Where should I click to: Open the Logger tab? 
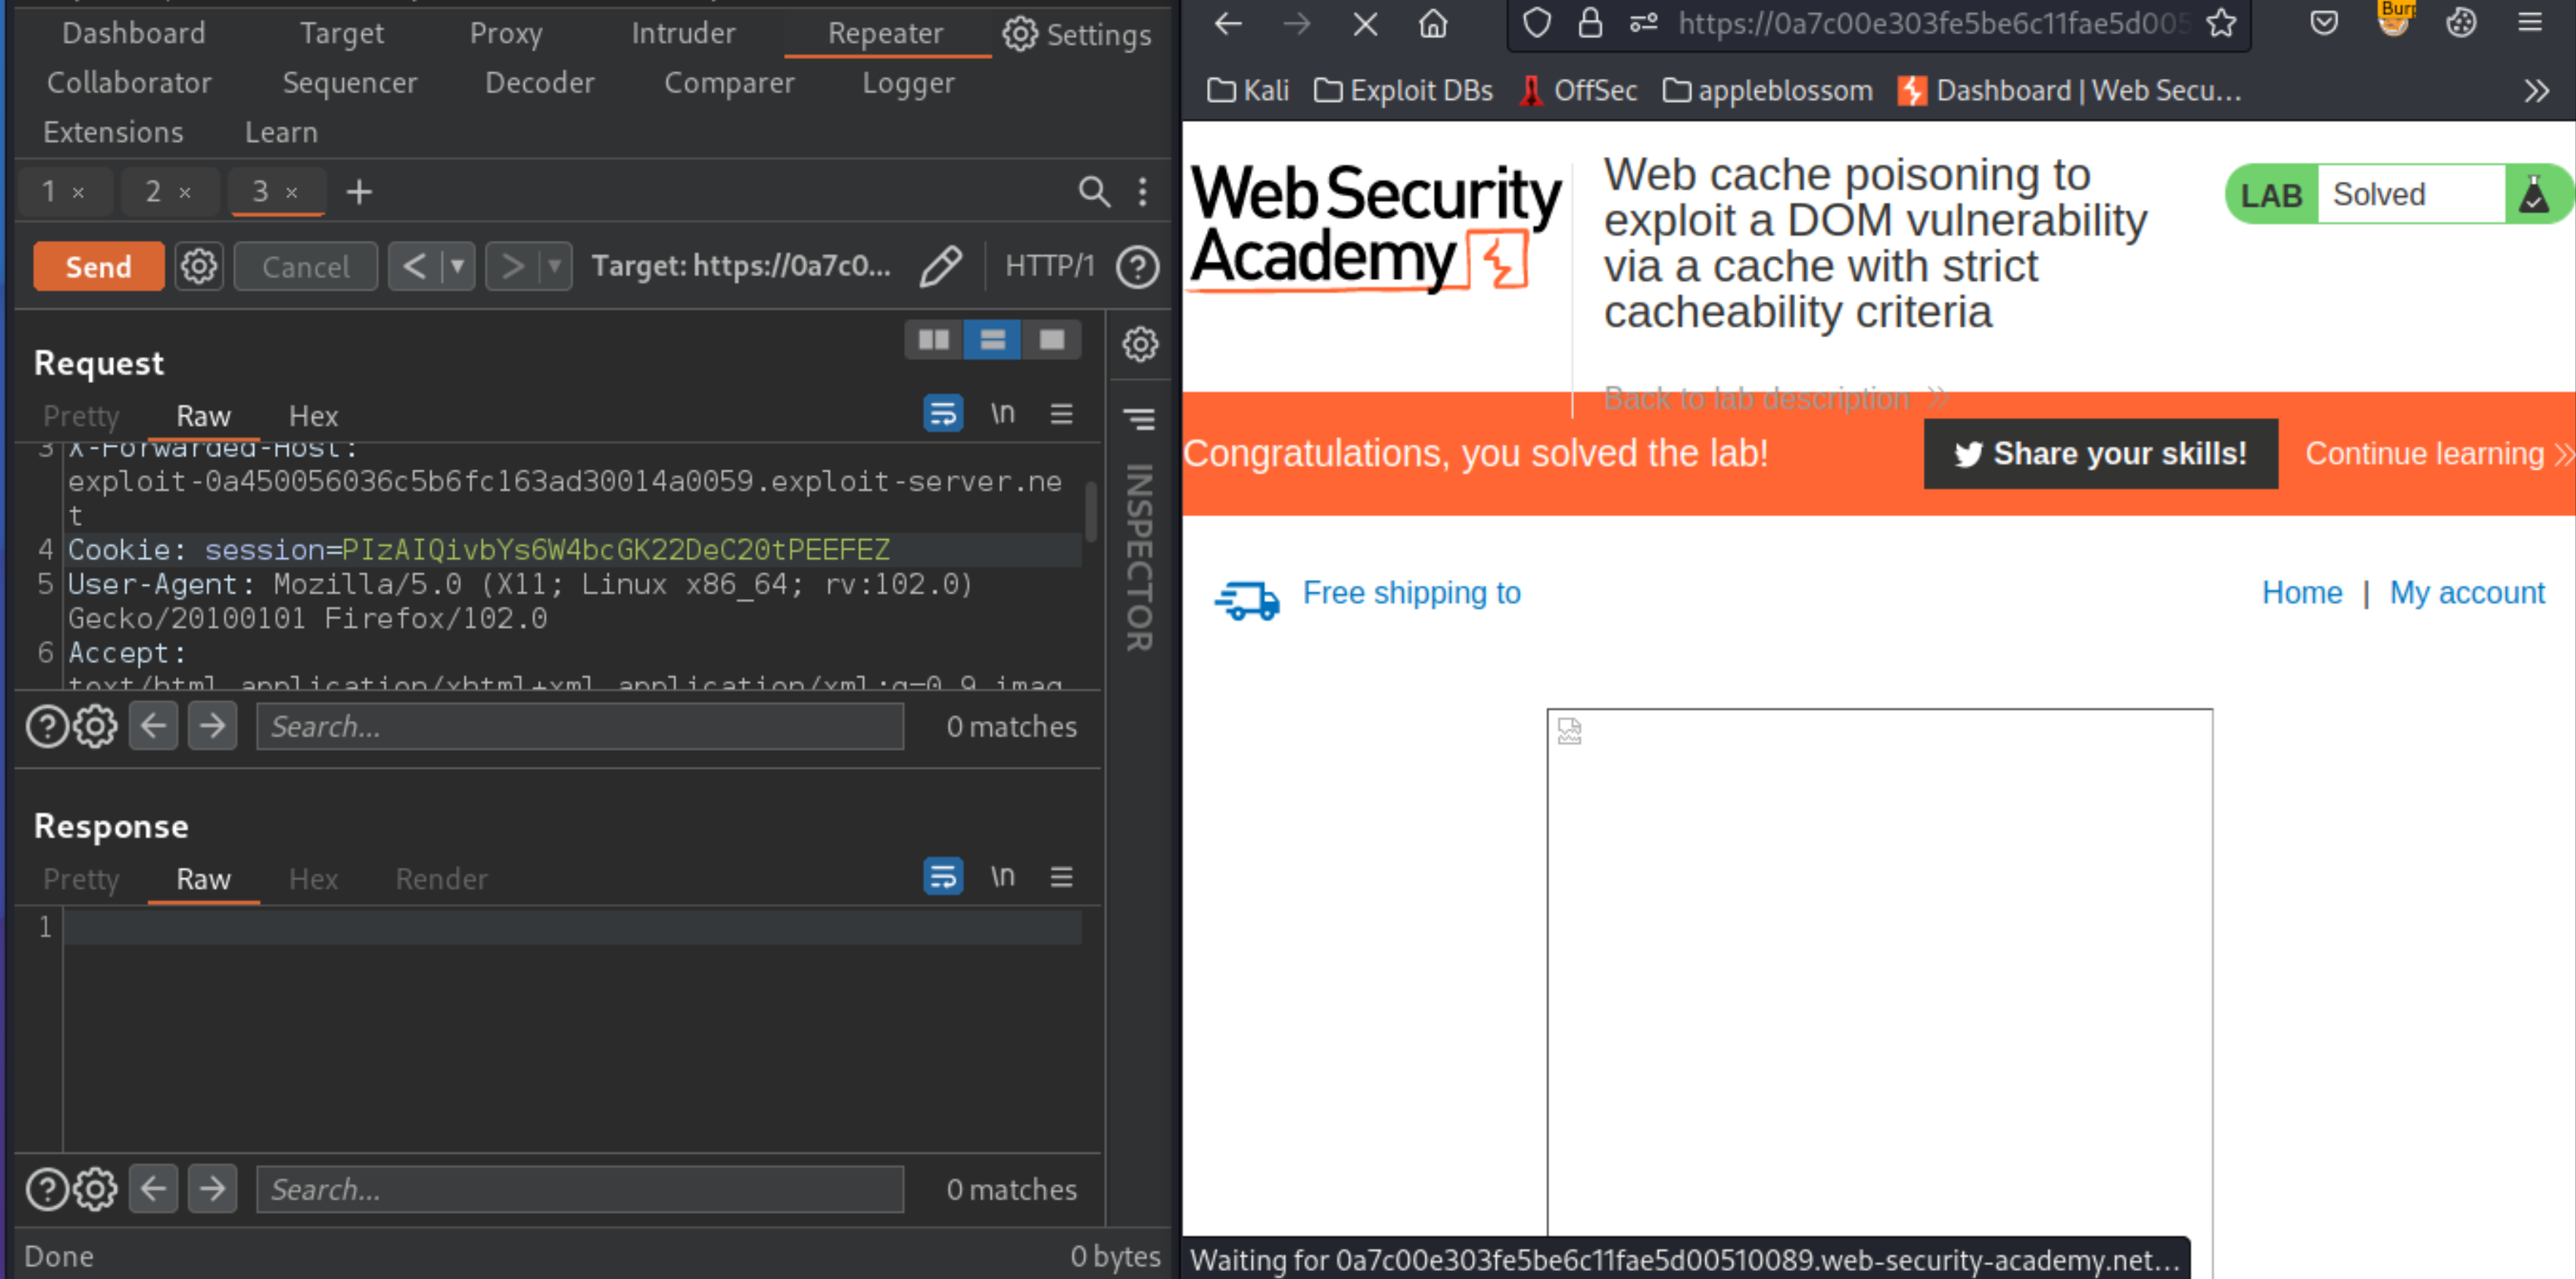pyautogui.click(x=908, y=82)
